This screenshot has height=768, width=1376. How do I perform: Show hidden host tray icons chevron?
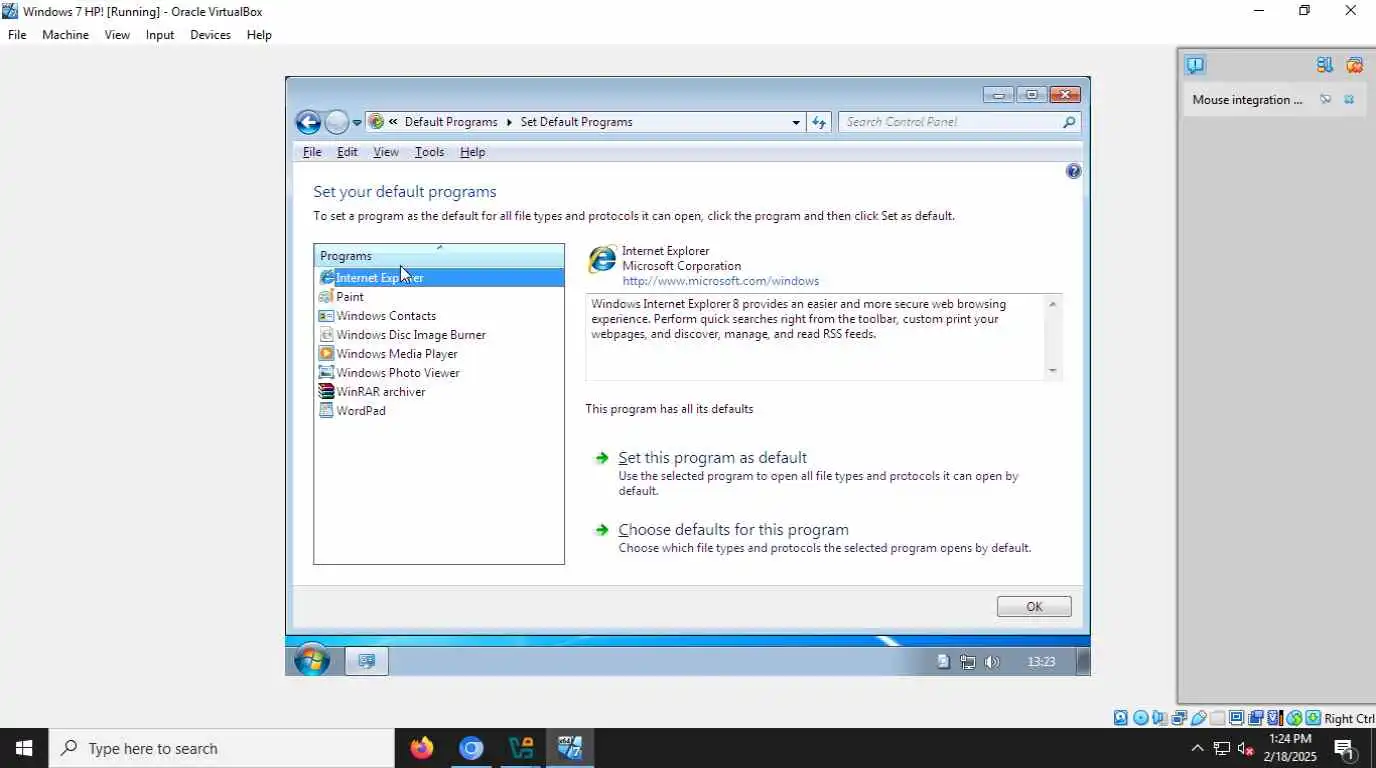[1197, 748]
